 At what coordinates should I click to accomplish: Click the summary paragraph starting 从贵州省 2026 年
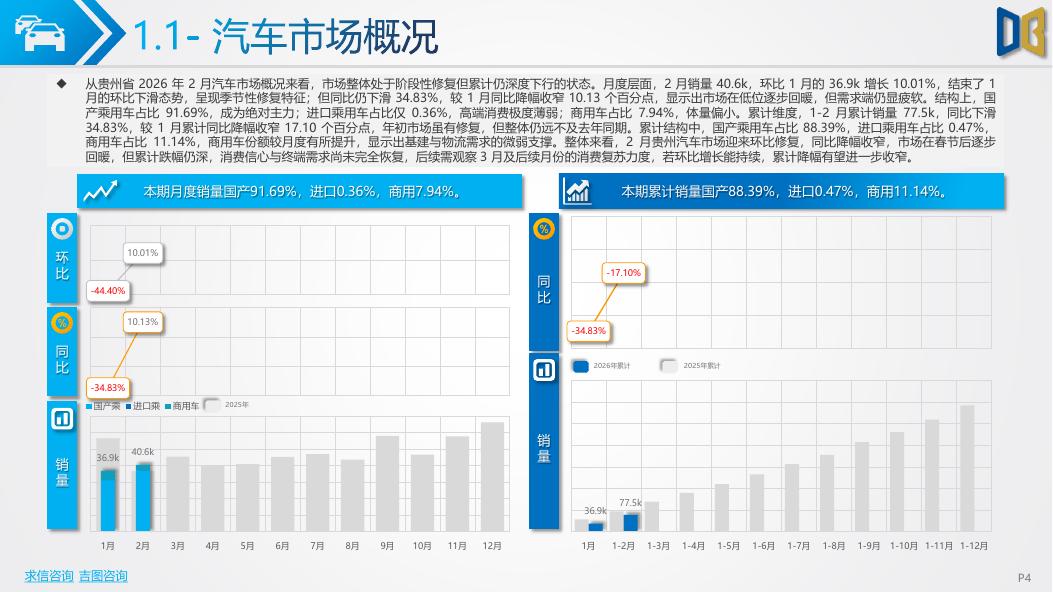(x=540, y=120)
